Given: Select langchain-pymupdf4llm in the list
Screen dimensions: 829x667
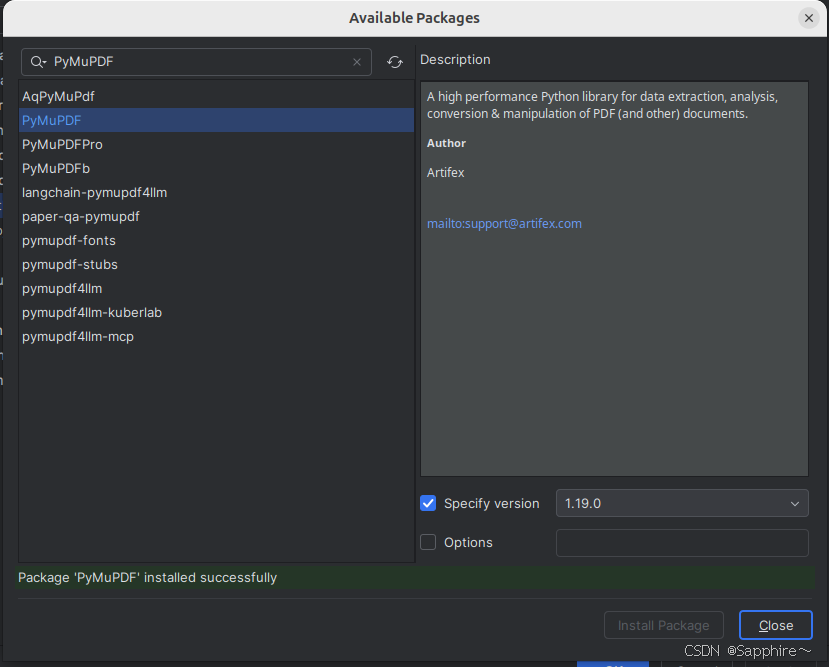Looking at the screenshot, I should (216, 192).
